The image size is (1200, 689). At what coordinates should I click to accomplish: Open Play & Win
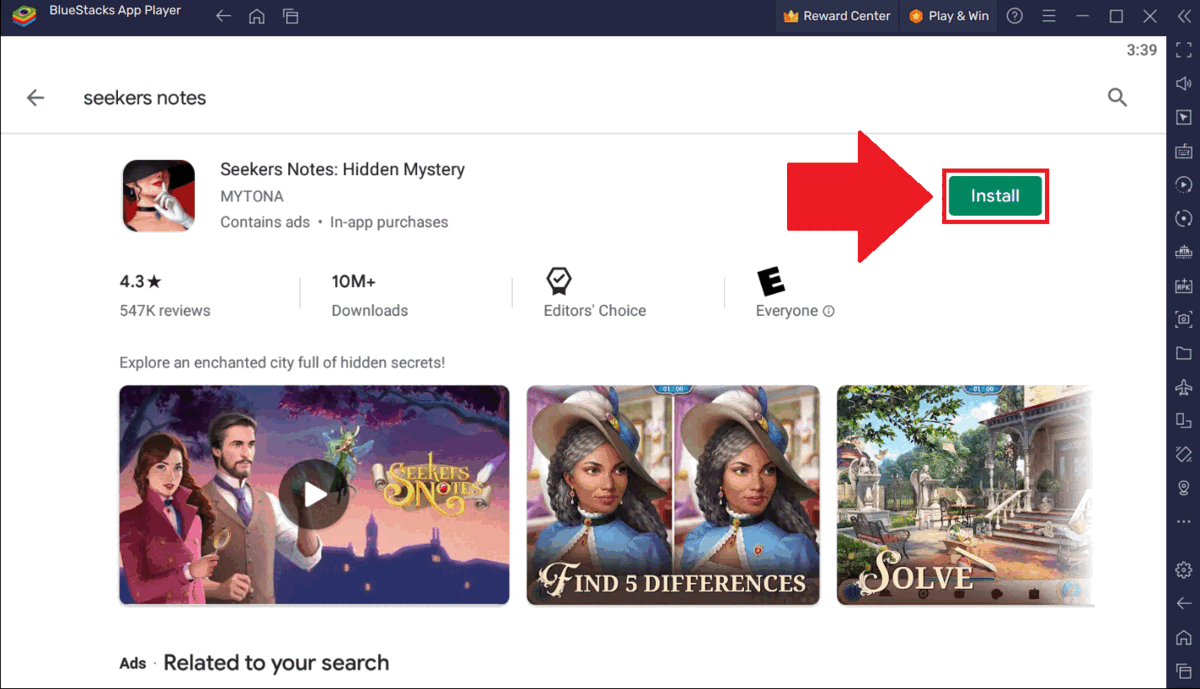(949, 16)
